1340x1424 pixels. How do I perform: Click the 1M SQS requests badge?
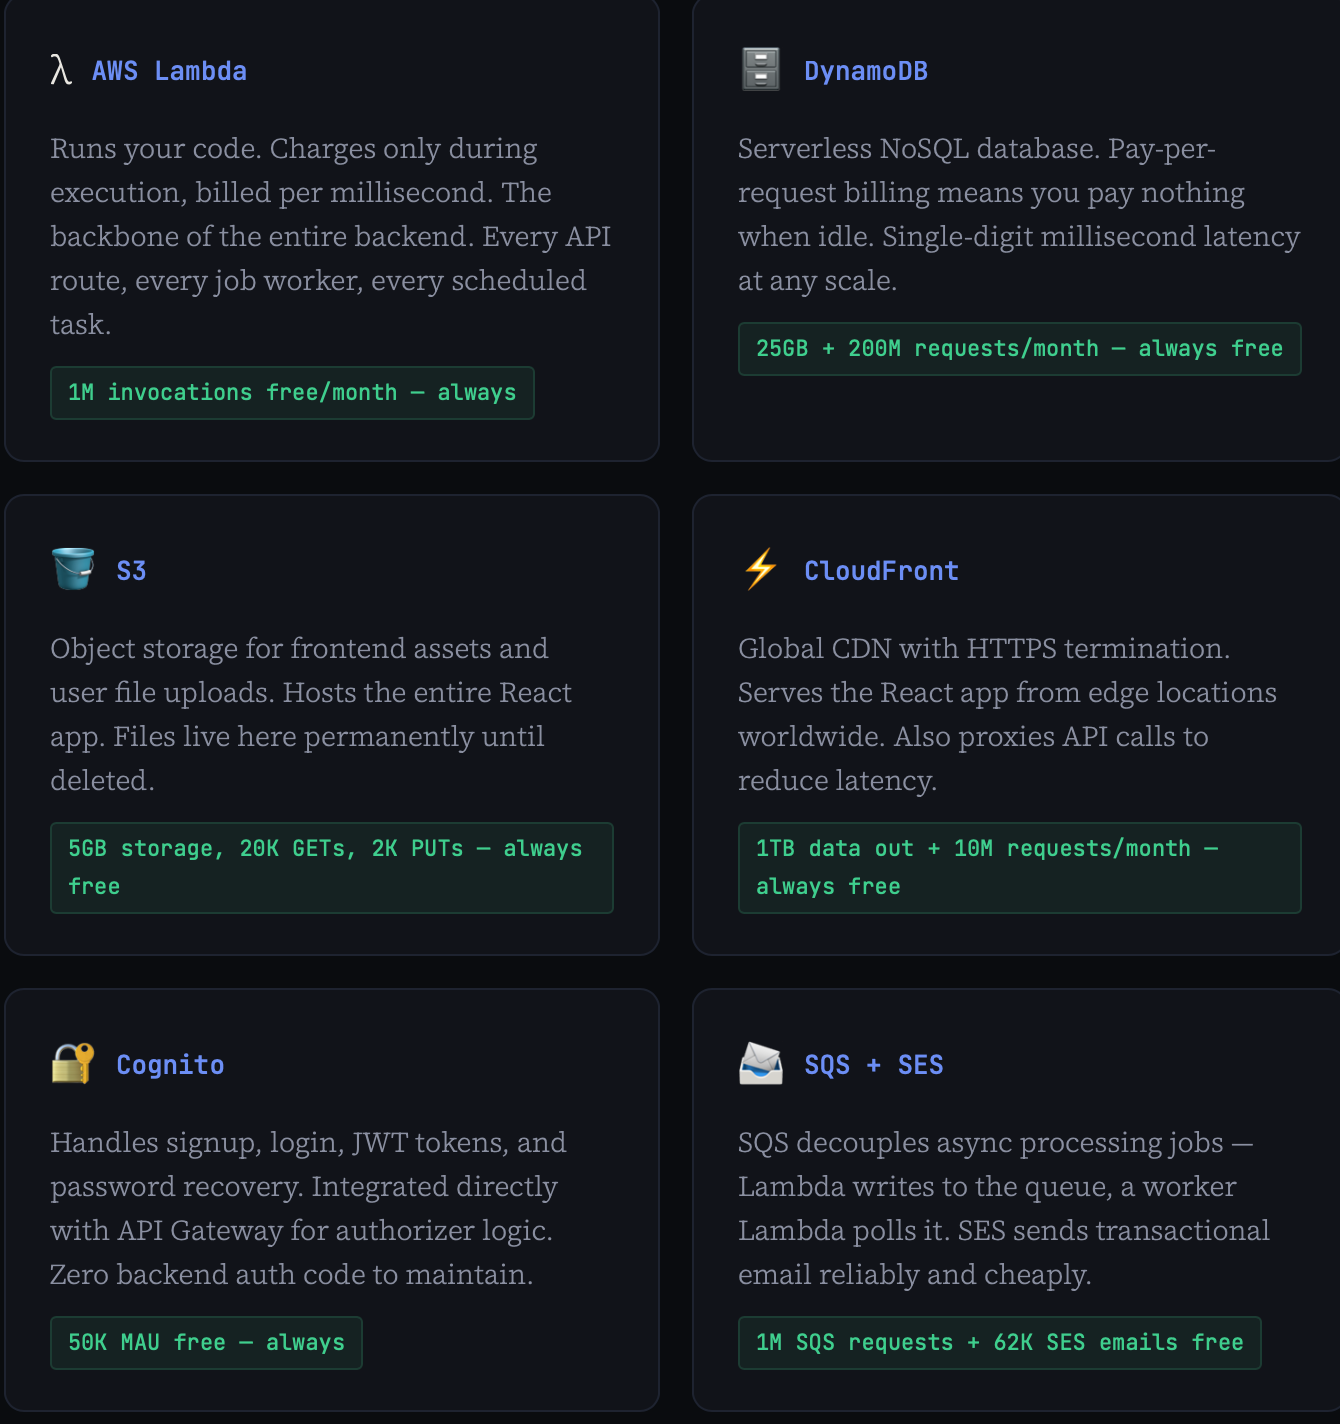click(999, 1343)
